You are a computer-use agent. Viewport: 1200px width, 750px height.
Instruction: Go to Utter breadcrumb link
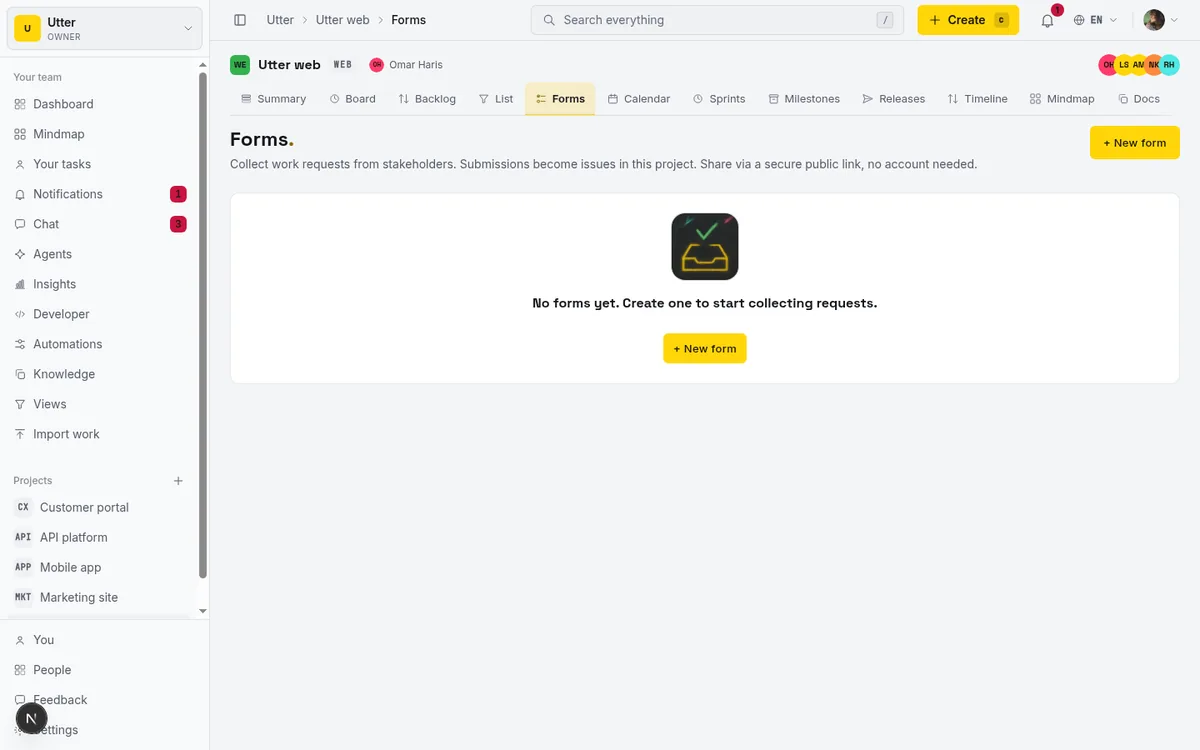(x=280, y=20)
